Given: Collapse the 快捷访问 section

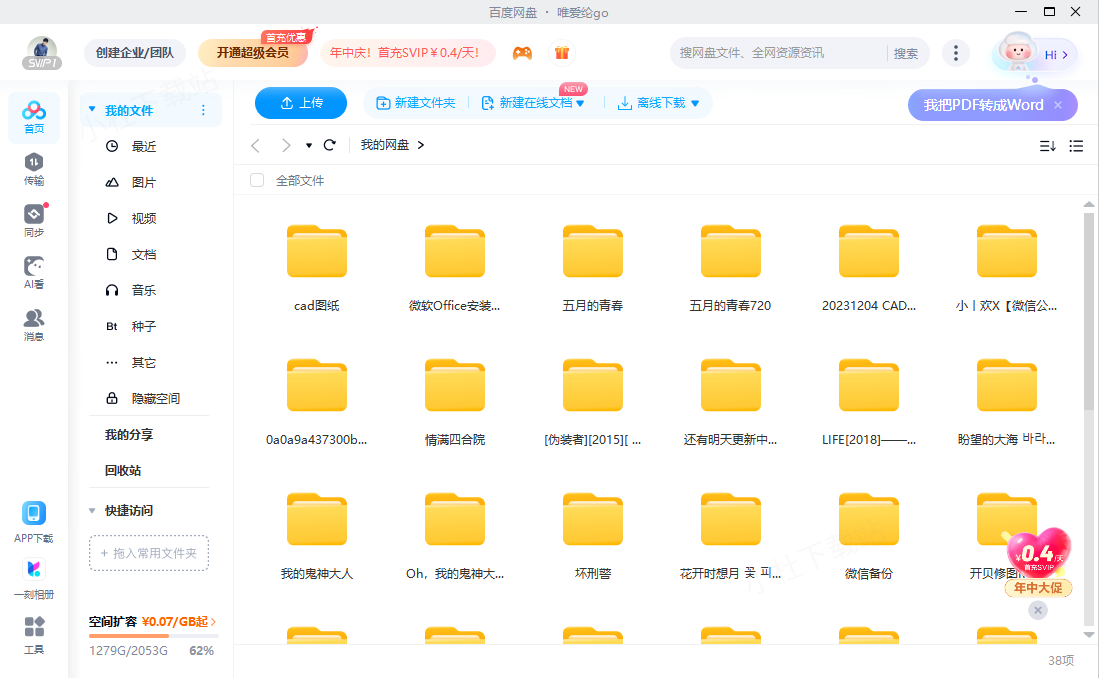Looking at the screenshot, I should 92,510.
